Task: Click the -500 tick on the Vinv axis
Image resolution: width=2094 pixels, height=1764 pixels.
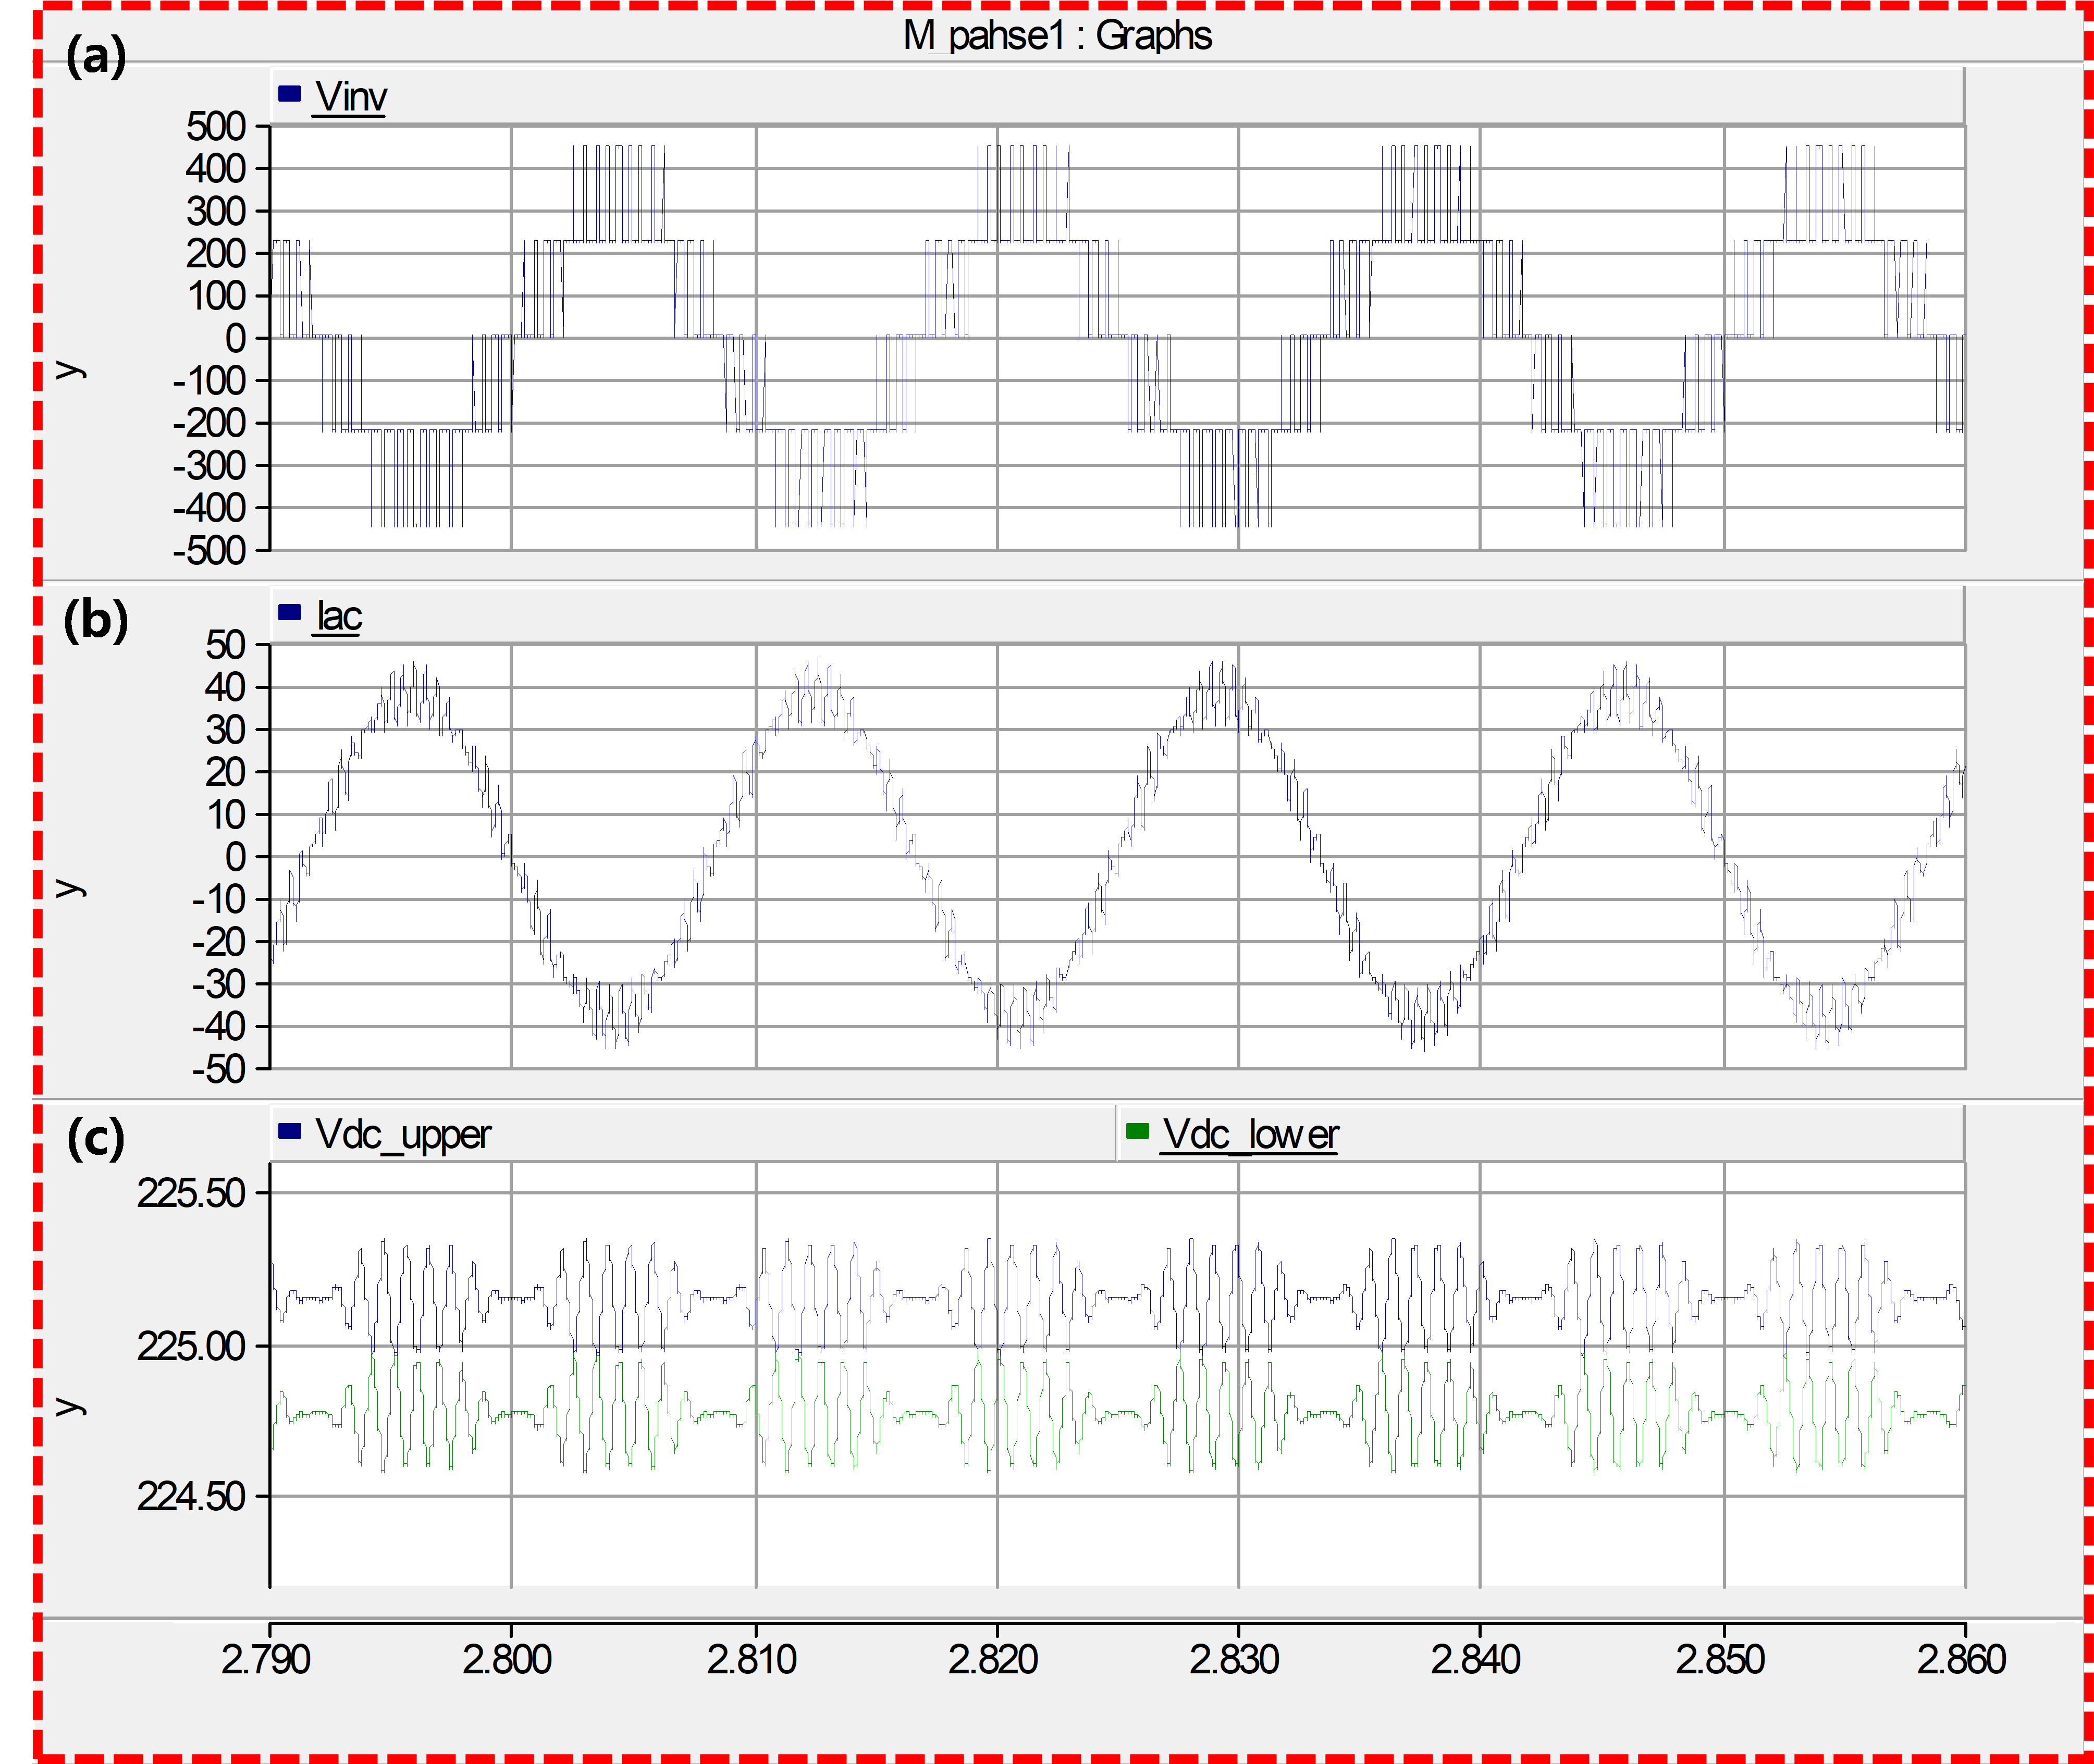Action: pos(209,551)
